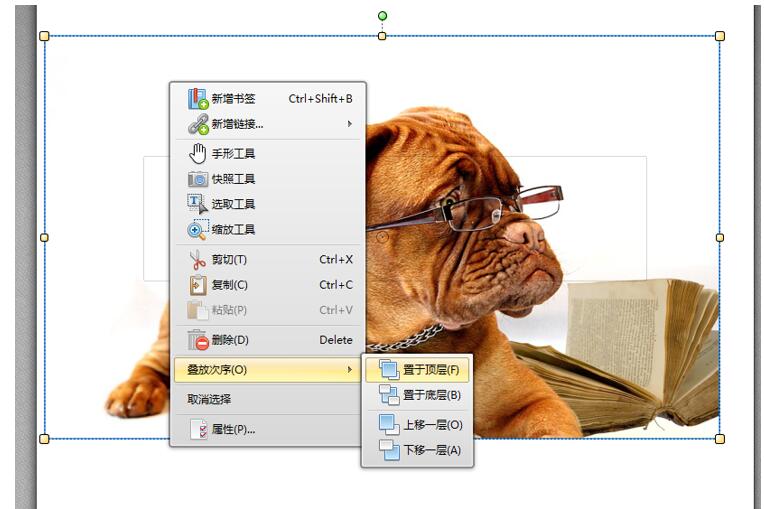Select the snapshot camera tool icon
Screen dimensions: 764x509
point(198,179)
